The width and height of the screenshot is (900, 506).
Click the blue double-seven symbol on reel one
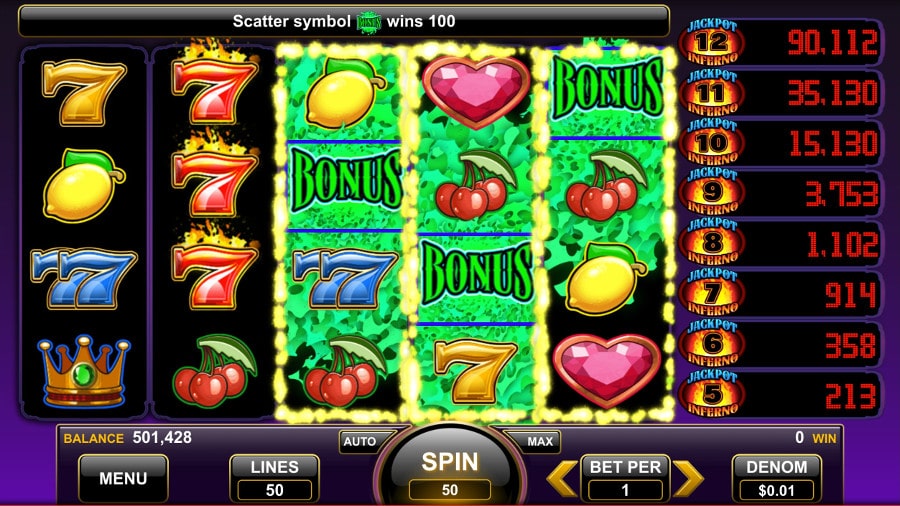tap(84, 278)
